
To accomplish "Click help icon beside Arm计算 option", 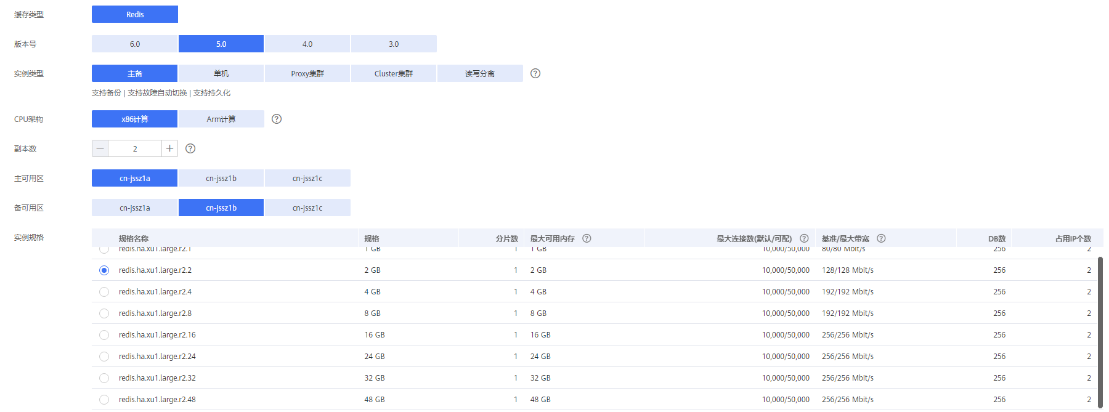I will [276, 119].
